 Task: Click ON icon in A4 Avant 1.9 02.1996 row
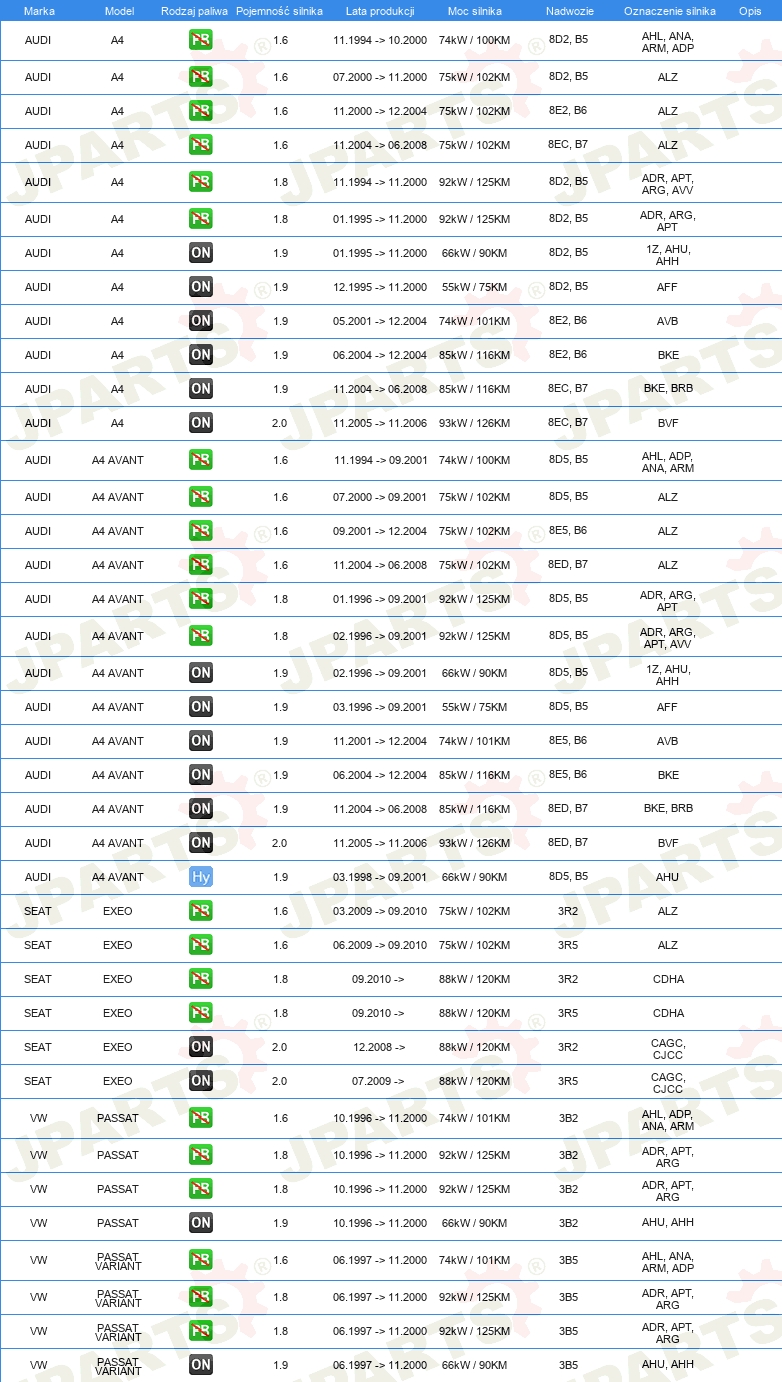coord(201,673)
